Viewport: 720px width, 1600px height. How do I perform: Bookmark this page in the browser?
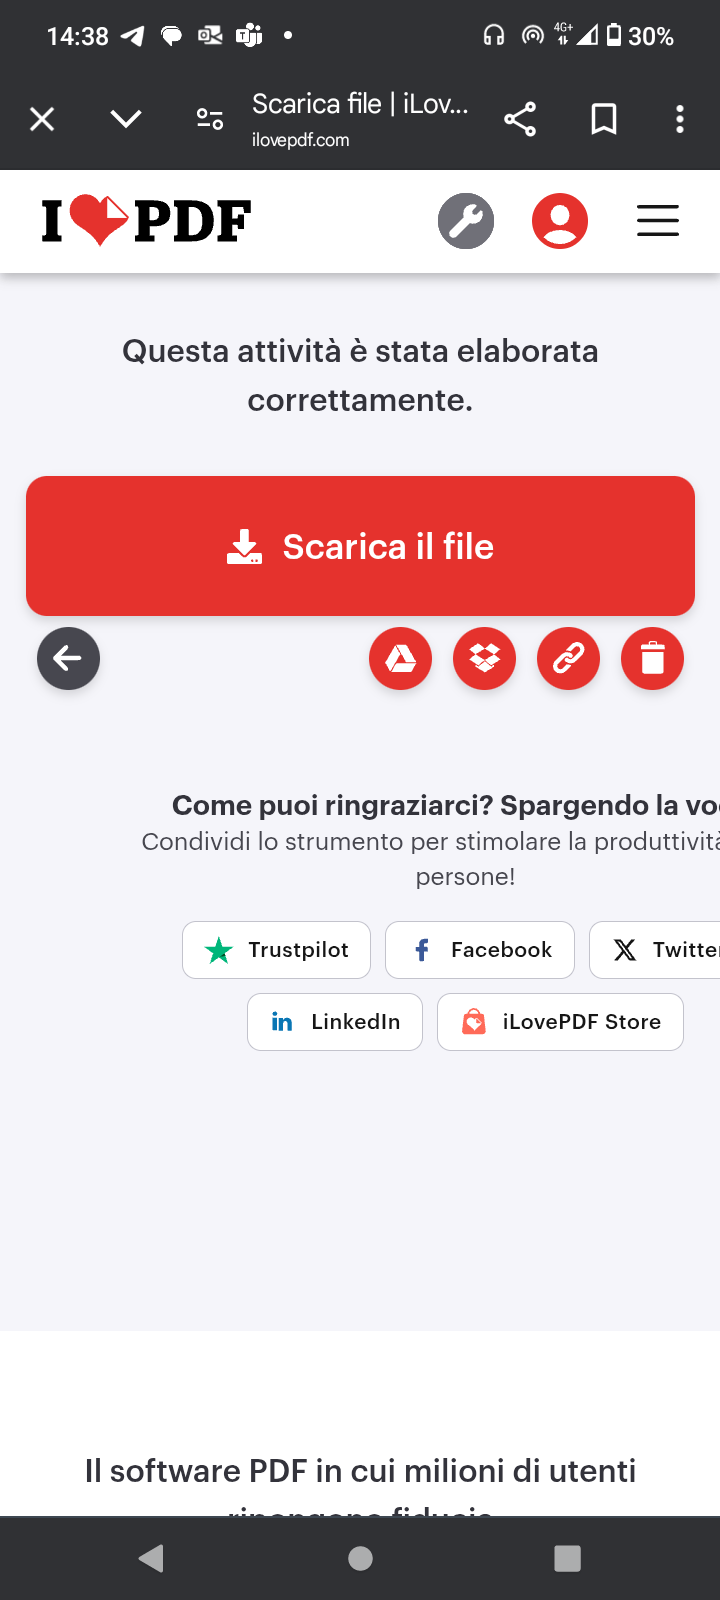(604, 120)
